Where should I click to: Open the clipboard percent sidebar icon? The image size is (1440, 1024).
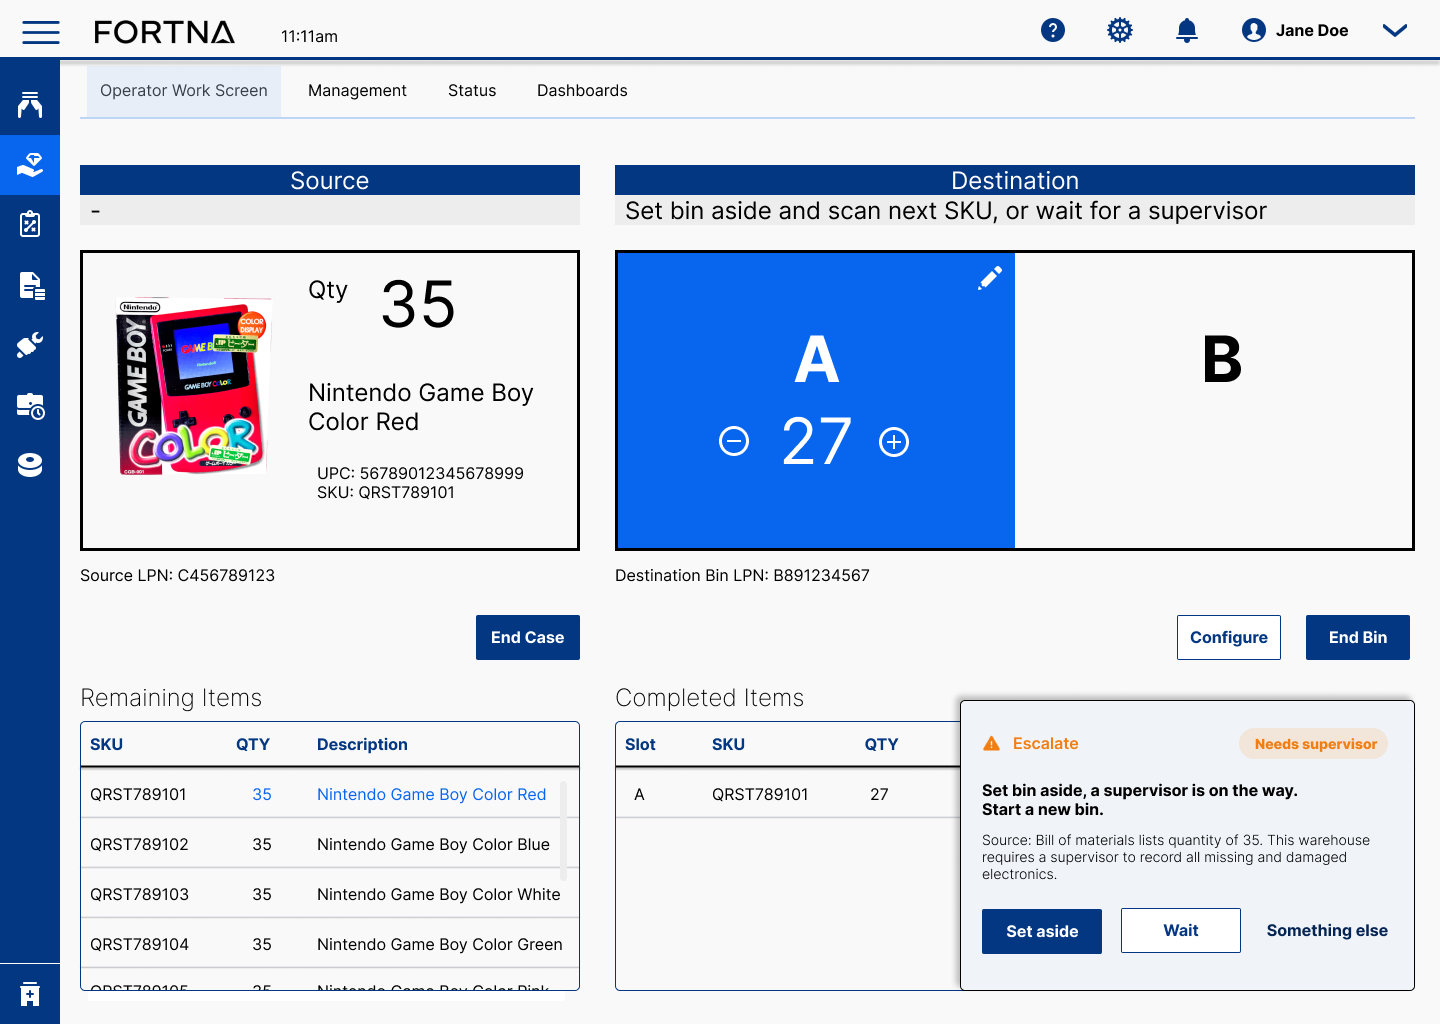point(30,224)
